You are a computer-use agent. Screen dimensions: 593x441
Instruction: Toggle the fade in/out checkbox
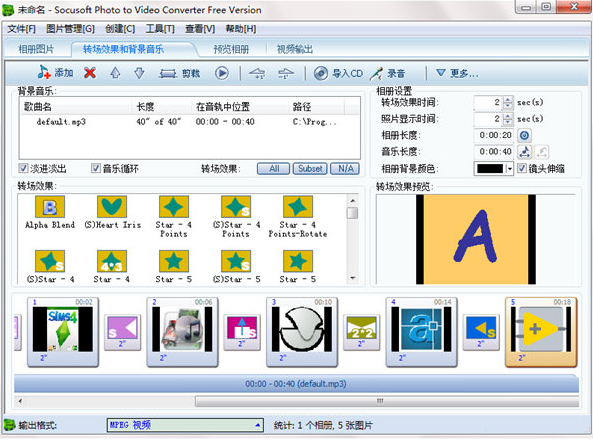coord(23,168)
